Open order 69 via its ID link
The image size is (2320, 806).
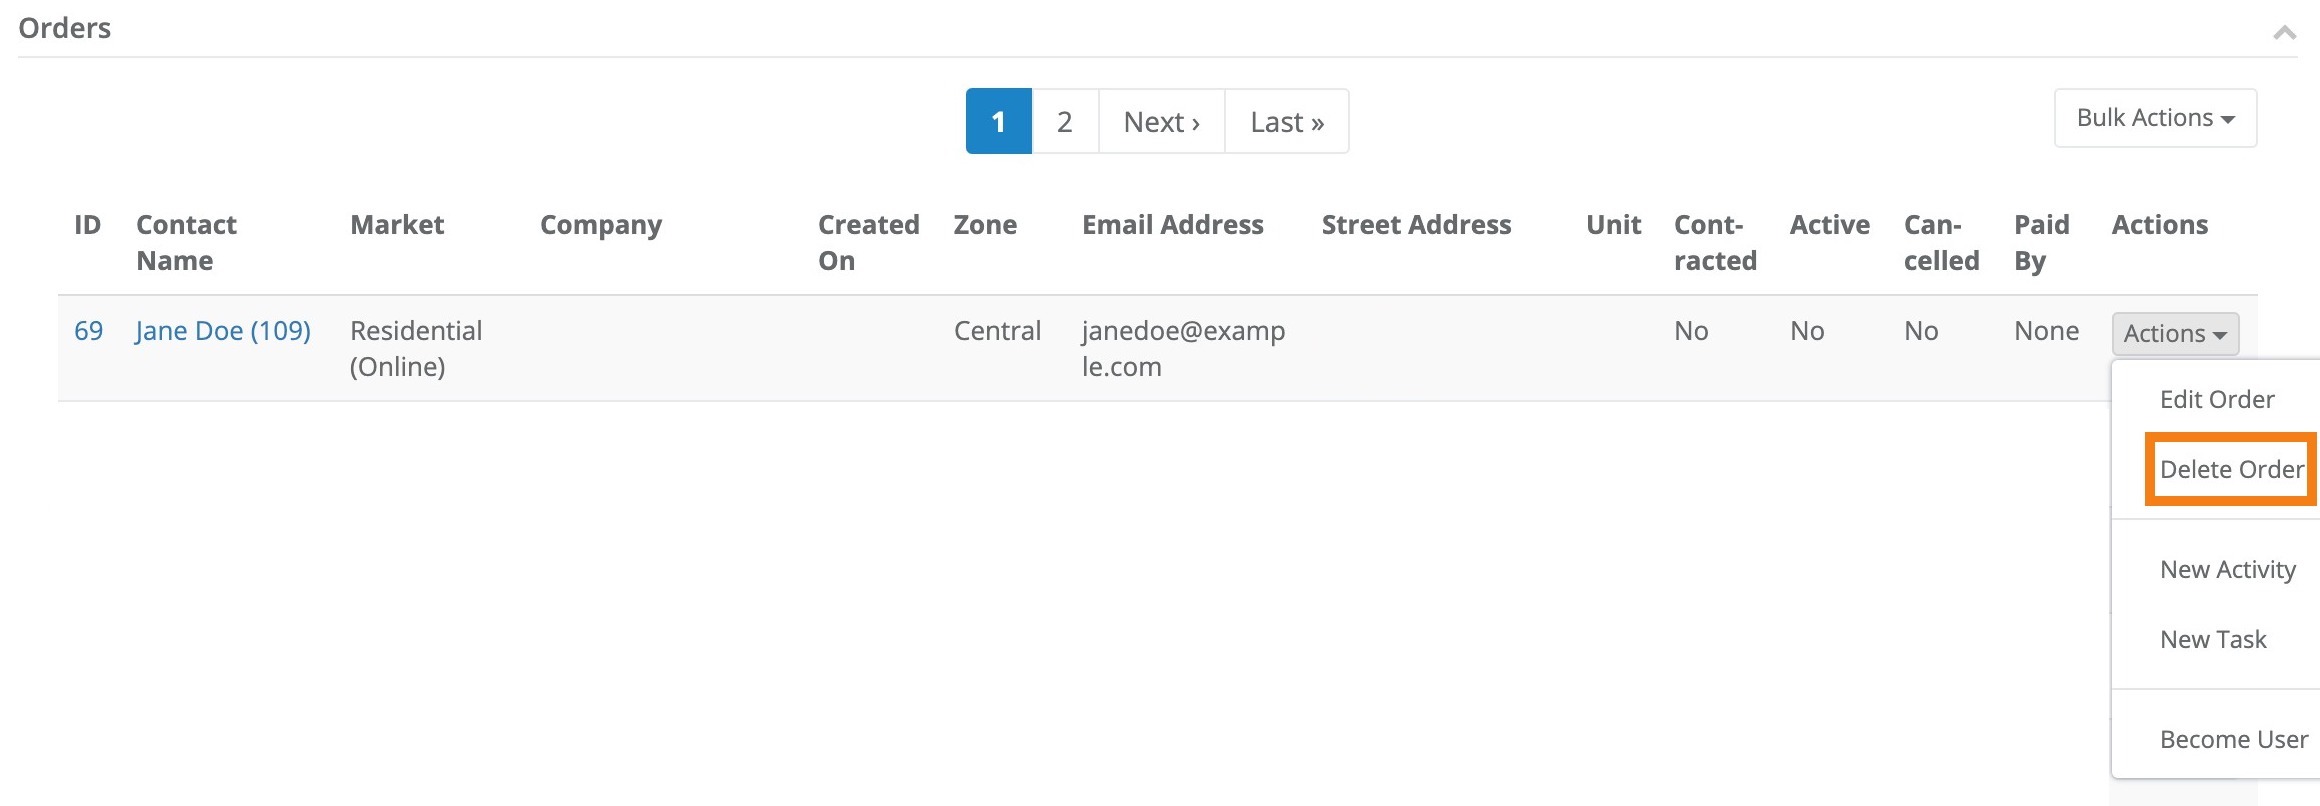click(88, 330)
